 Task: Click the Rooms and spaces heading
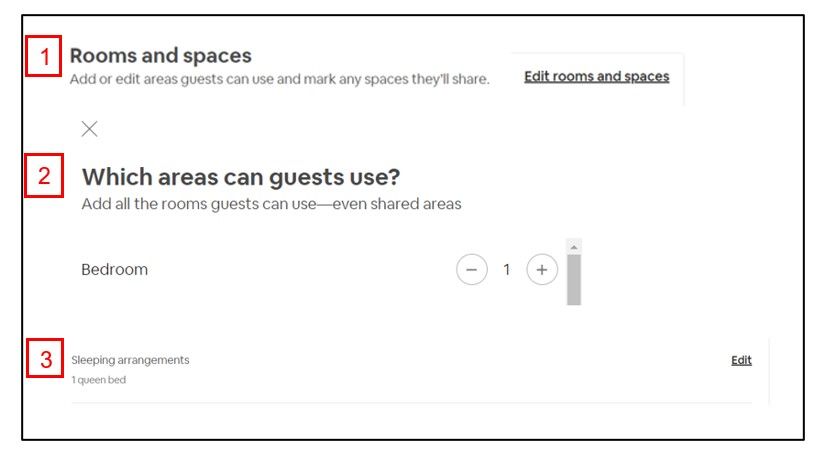160,56
